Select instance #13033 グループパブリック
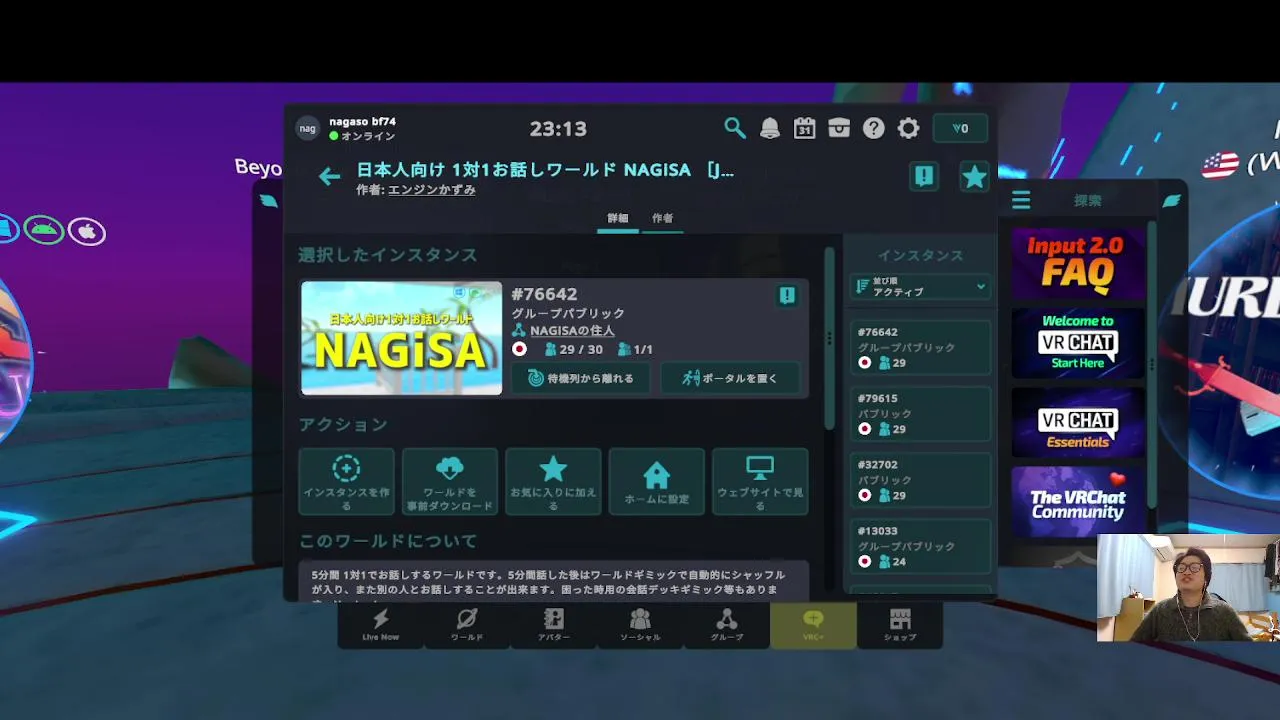The height and width of the screenshot is (720, 1280). (x=920, y=546)
